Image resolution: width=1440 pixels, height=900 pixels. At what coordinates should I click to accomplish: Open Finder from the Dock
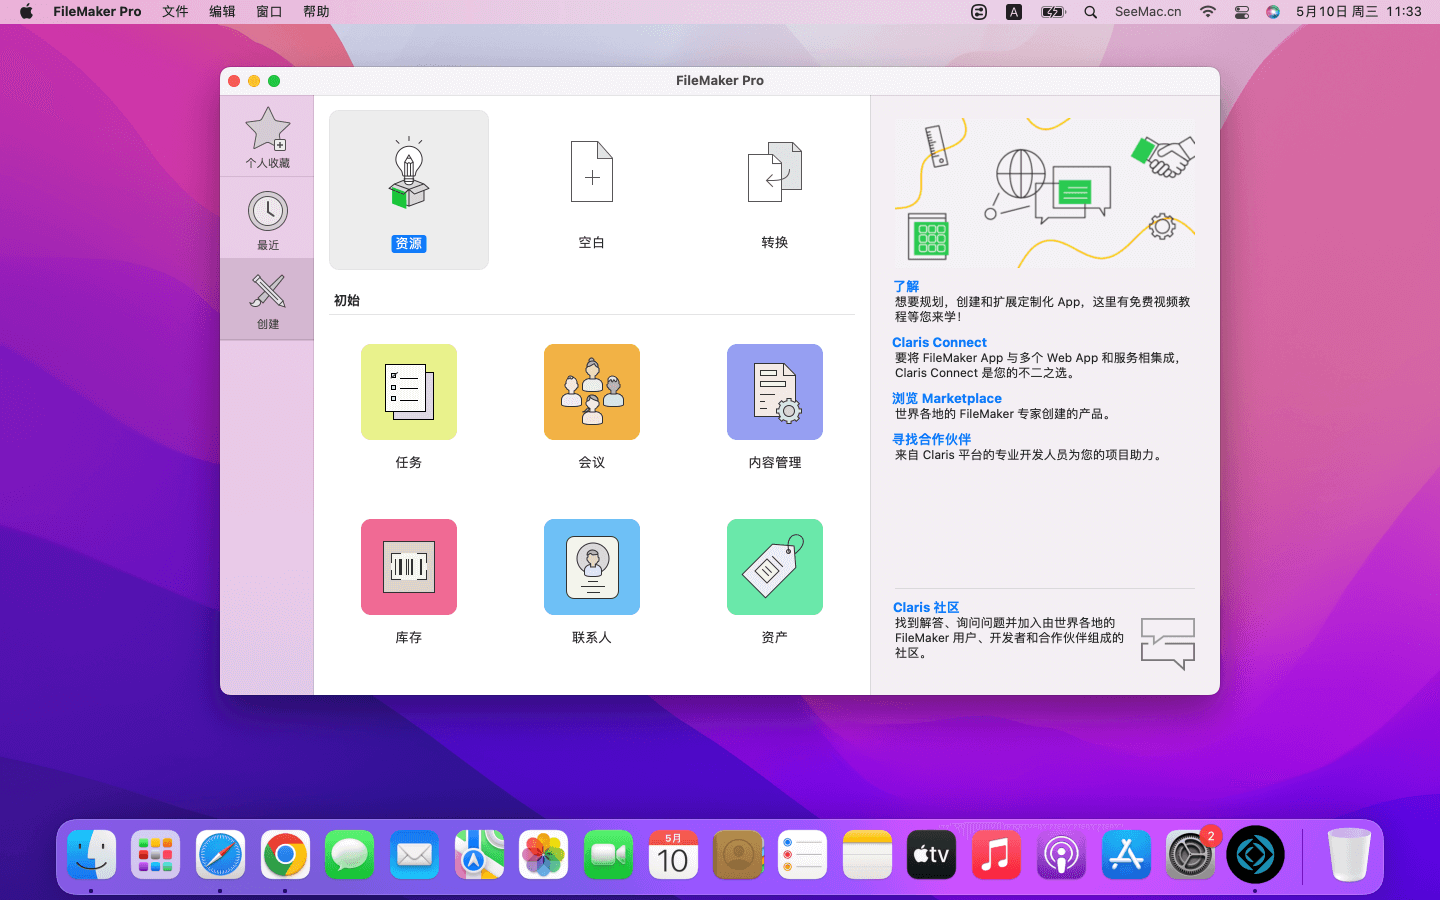point(91,855)
